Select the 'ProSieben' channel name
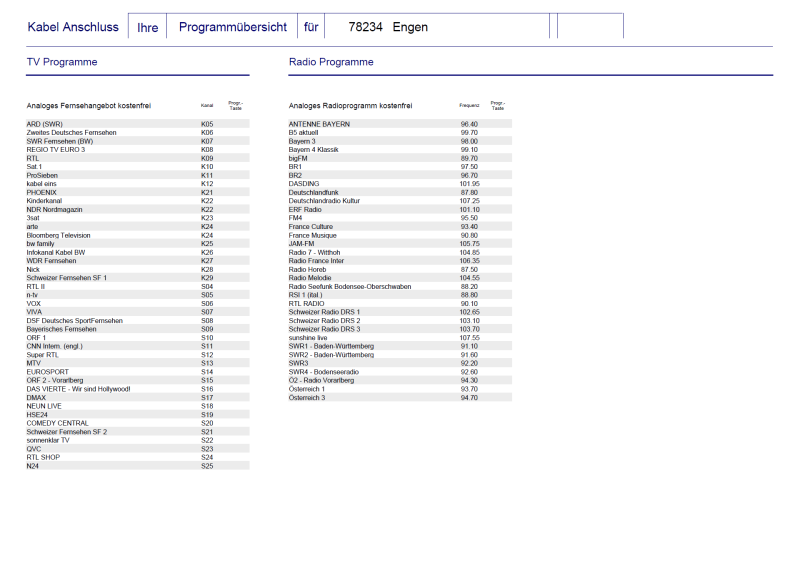 pyautogui.click(x=42, y=176)
